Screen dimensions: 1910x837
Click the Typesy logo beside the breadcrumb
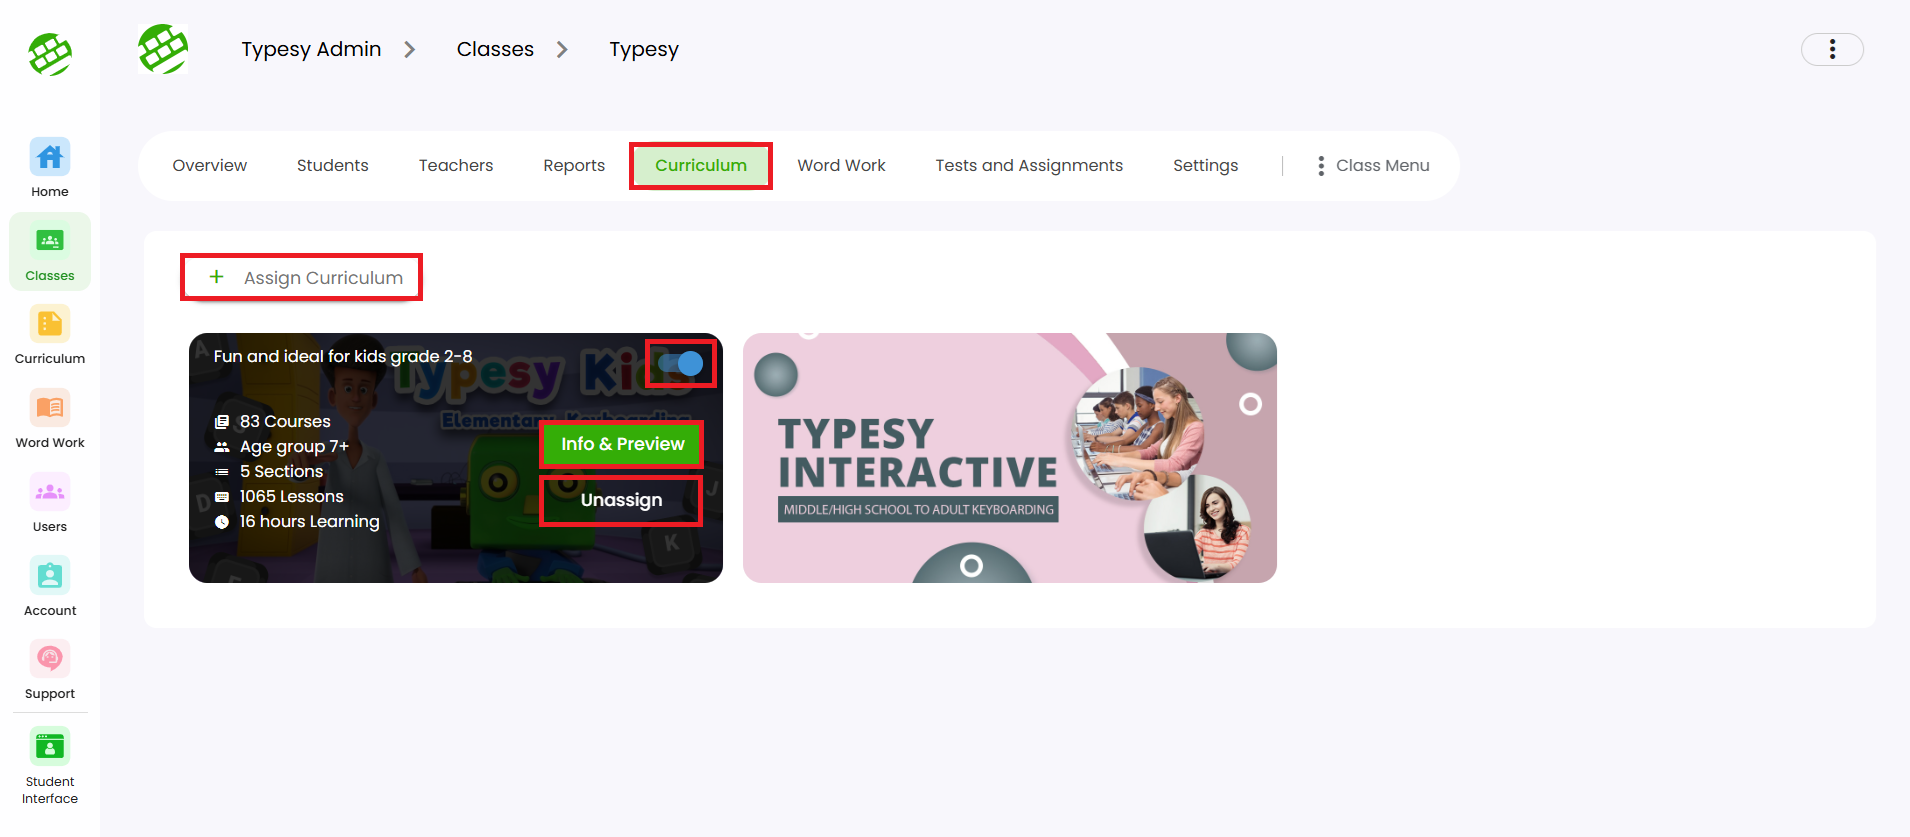(x=163, y=49)
